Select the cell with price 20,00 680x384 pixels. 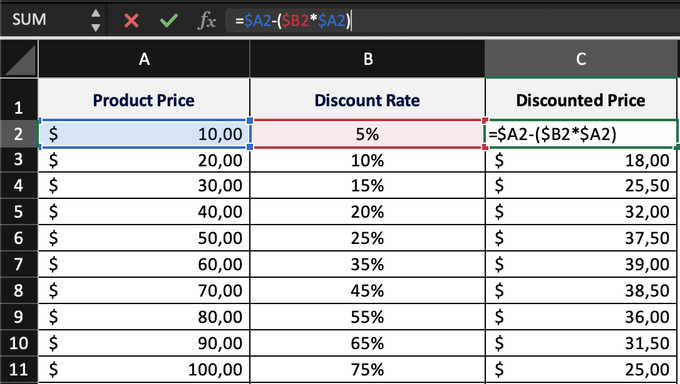tap(144, 160)
